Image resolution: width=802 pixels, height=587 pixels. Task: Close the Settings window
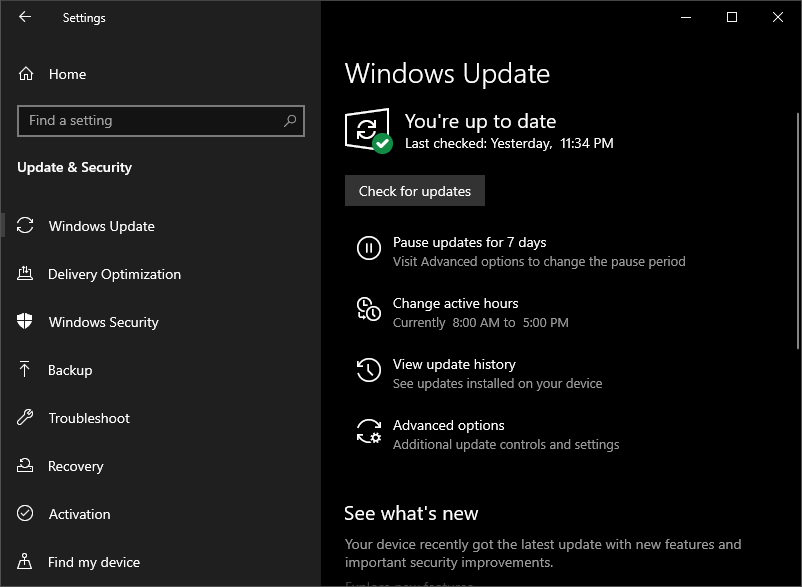click(778, 17)
